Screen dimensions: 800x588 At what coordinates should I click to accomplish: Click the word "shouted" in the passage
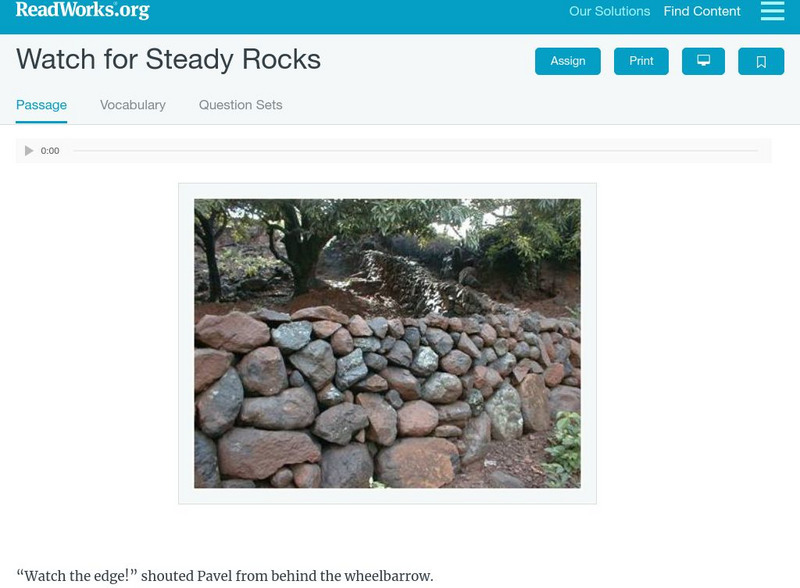167,576
